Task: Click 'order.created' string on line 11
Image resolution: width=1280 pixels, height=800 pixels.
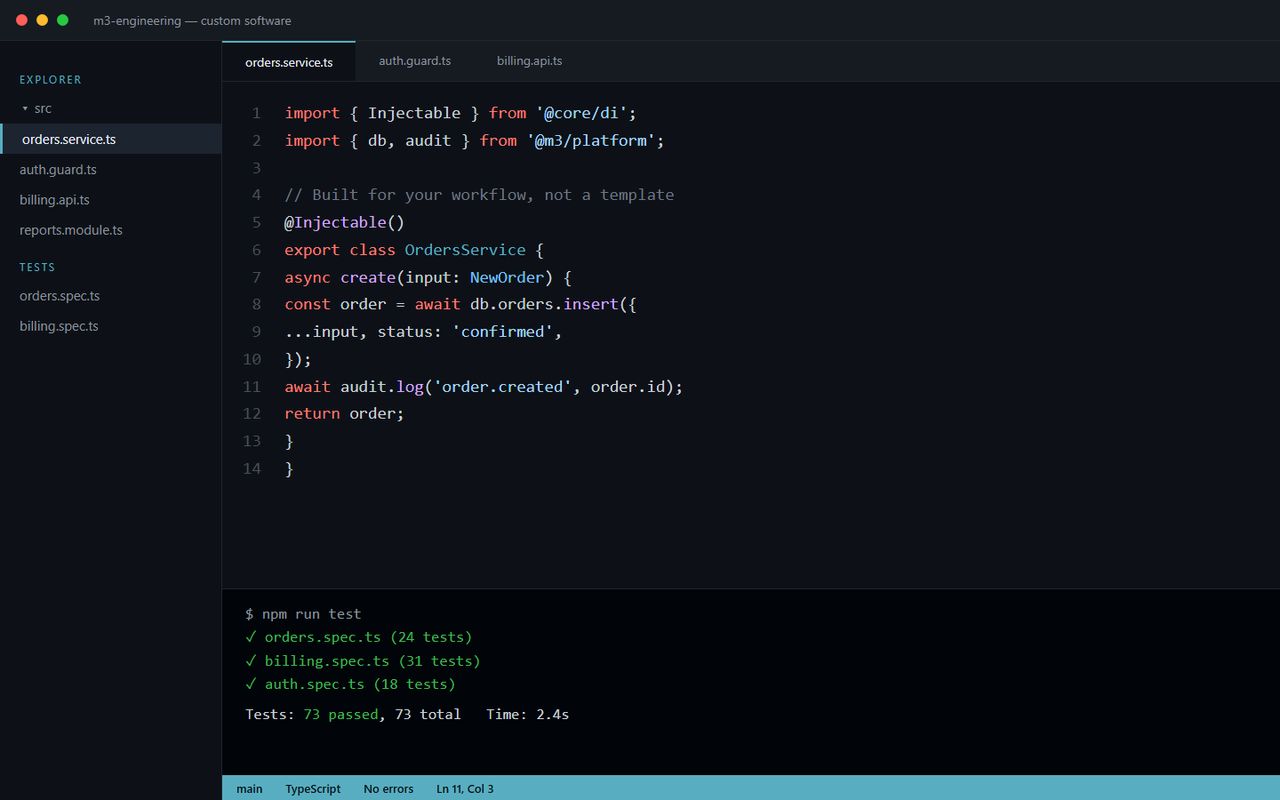Action: 502,386
